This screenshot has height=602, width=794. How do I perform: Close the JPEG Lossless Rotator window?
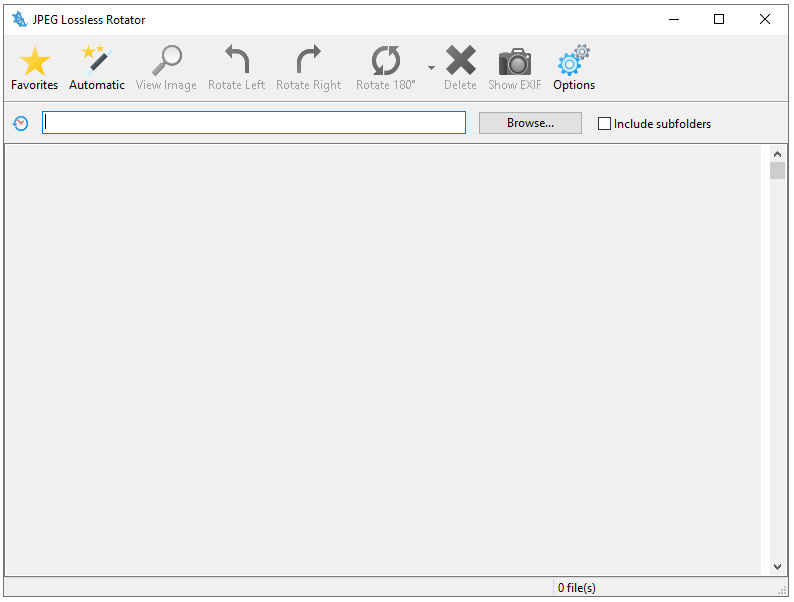pyautogui.click(x=765, y=20)
